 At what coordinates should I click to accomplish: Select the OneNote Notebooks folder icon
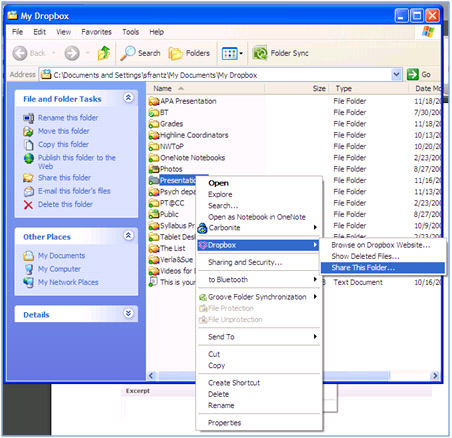pos(154,158)
